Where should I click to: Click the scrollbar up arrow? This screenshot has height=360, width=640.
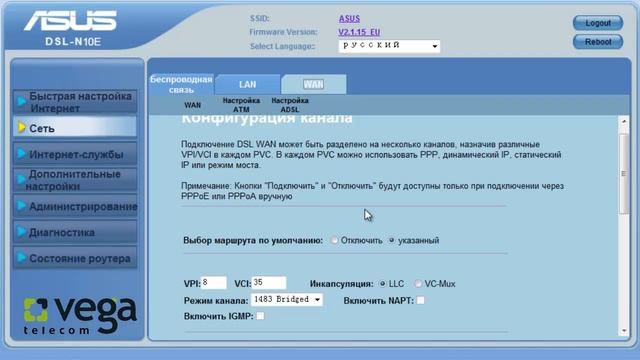coord(624,122)
